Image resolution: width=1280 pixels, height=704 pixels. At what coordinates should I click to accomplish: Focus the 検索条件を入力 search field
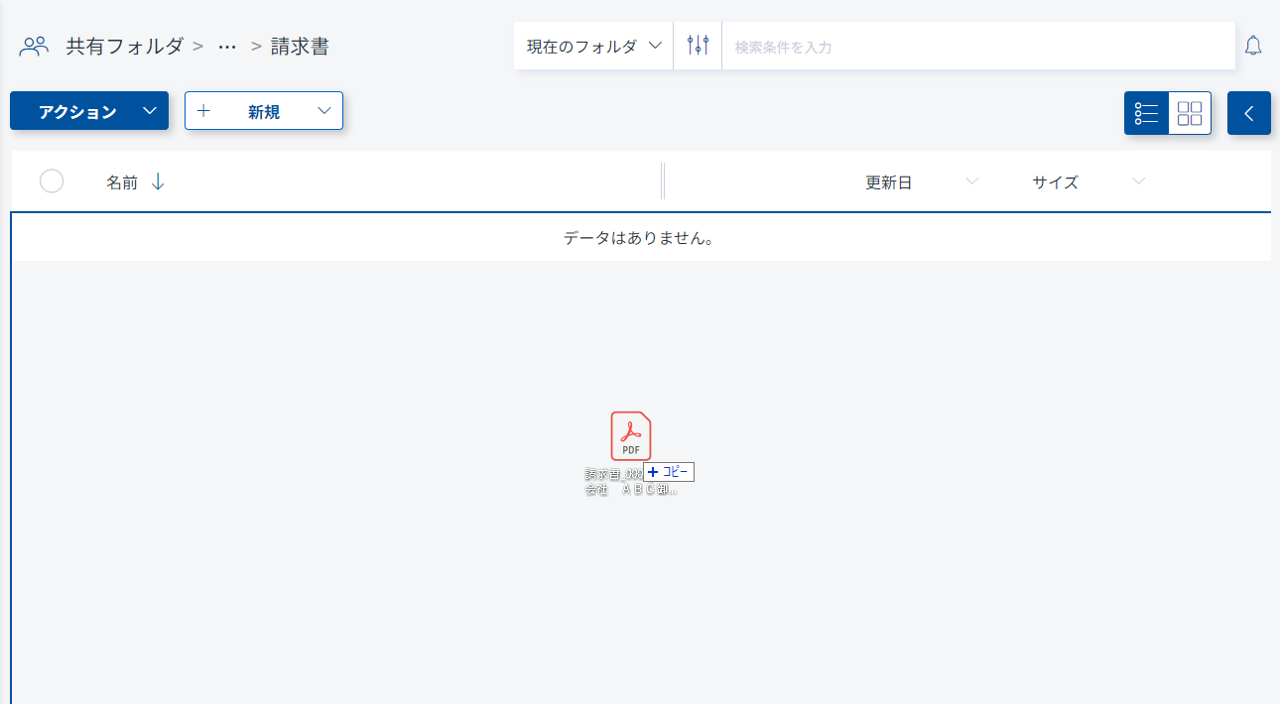977,46
